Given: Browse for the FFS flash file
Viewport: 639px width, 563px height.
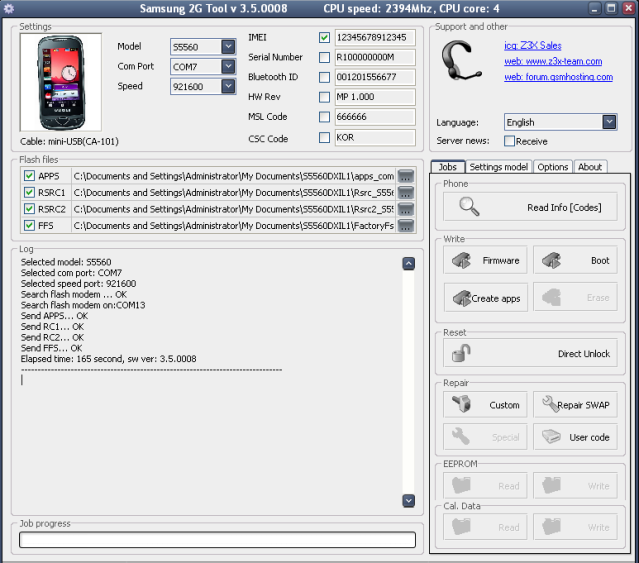Looking at the screenshot, I should click(406, 226).
